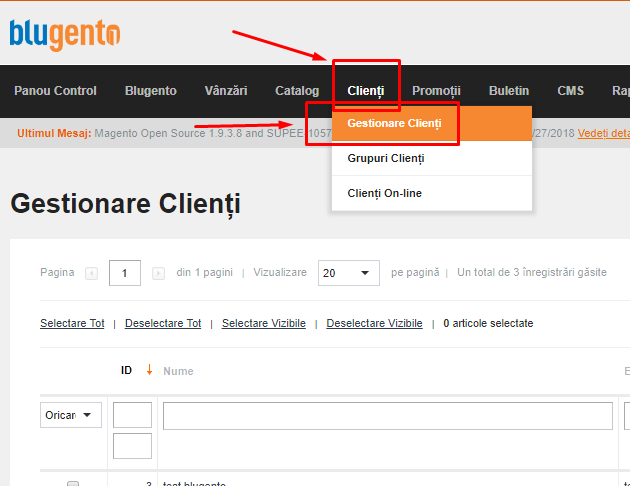
Task: Sort by ID column header
Action: click(126, 370)
